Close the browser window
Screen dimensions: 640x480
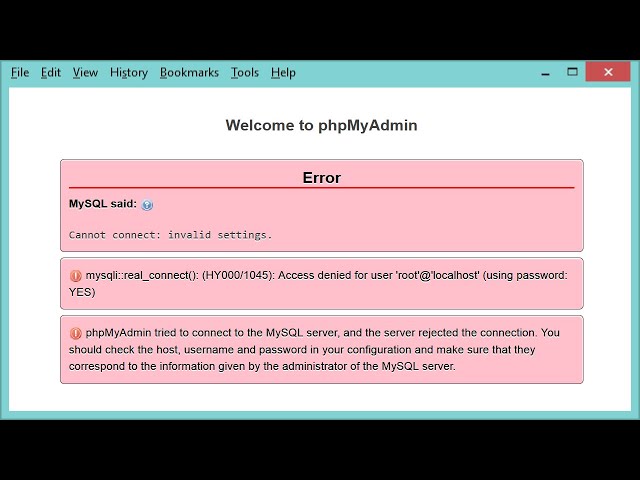608,72
